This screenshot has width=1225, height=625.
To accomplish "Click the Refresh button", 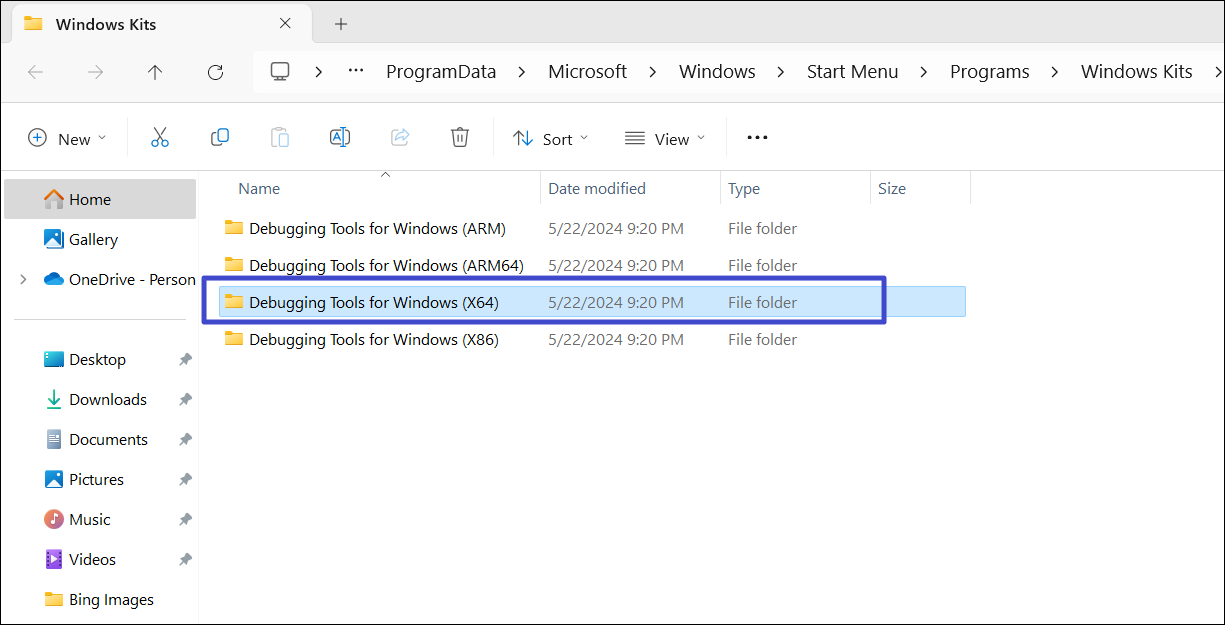I will (215, 72).
